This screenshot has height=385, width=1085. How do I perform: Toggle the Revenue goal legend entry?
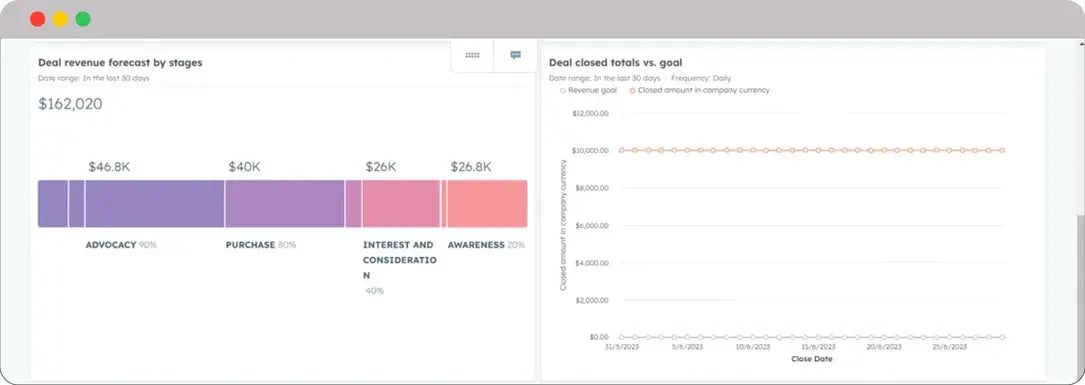(588, 90)
